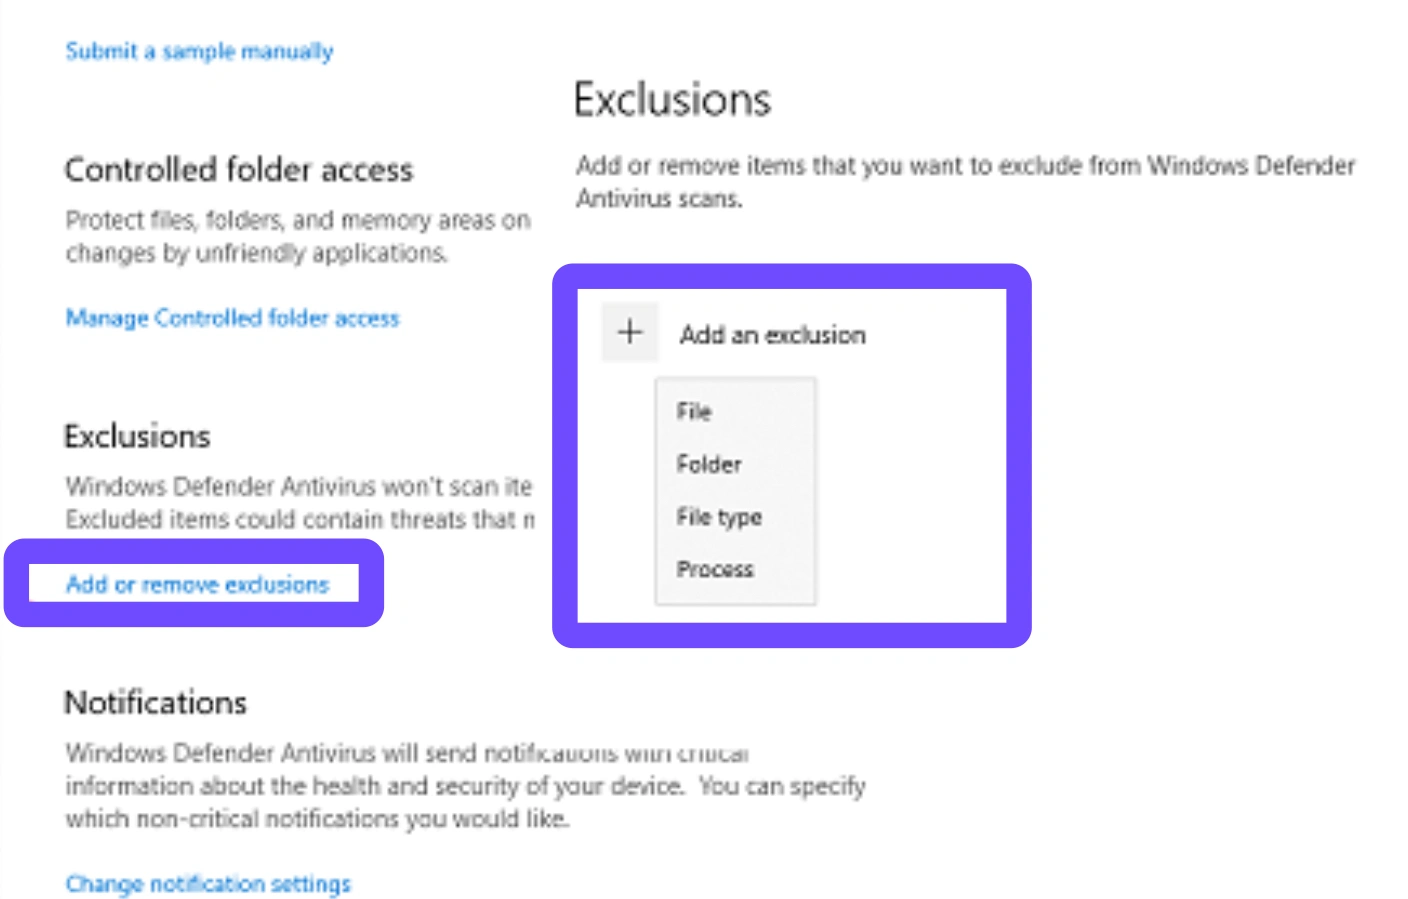Click the Add an exclusion label
Screen dimensions: 1408x899
pos(773,335)
